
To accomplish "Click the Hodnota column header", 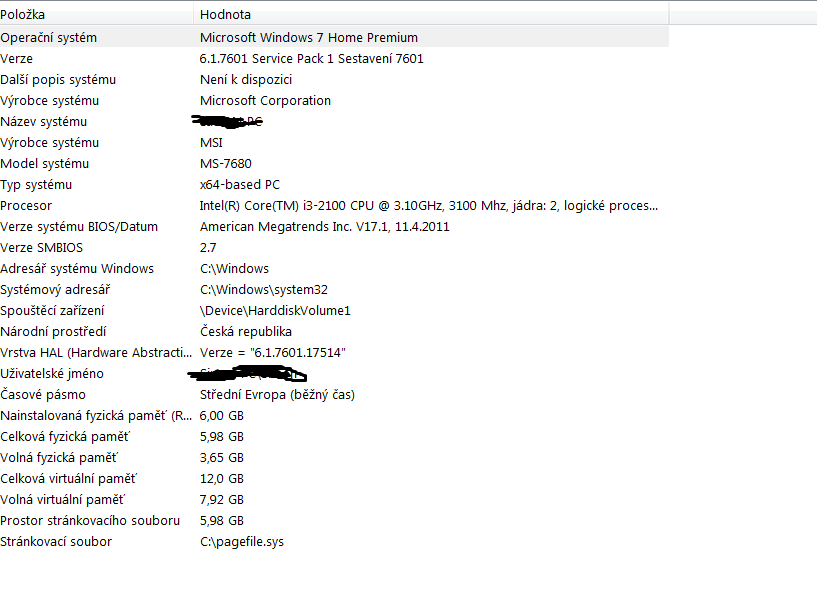I will tap(431, 15).
